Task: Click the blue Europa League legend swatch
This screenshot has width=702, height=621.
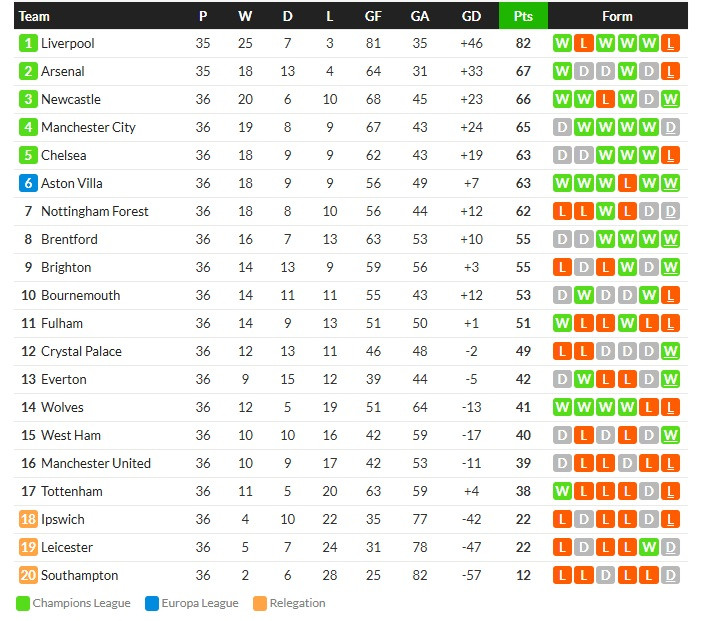Action: click(x=152, y=603)
